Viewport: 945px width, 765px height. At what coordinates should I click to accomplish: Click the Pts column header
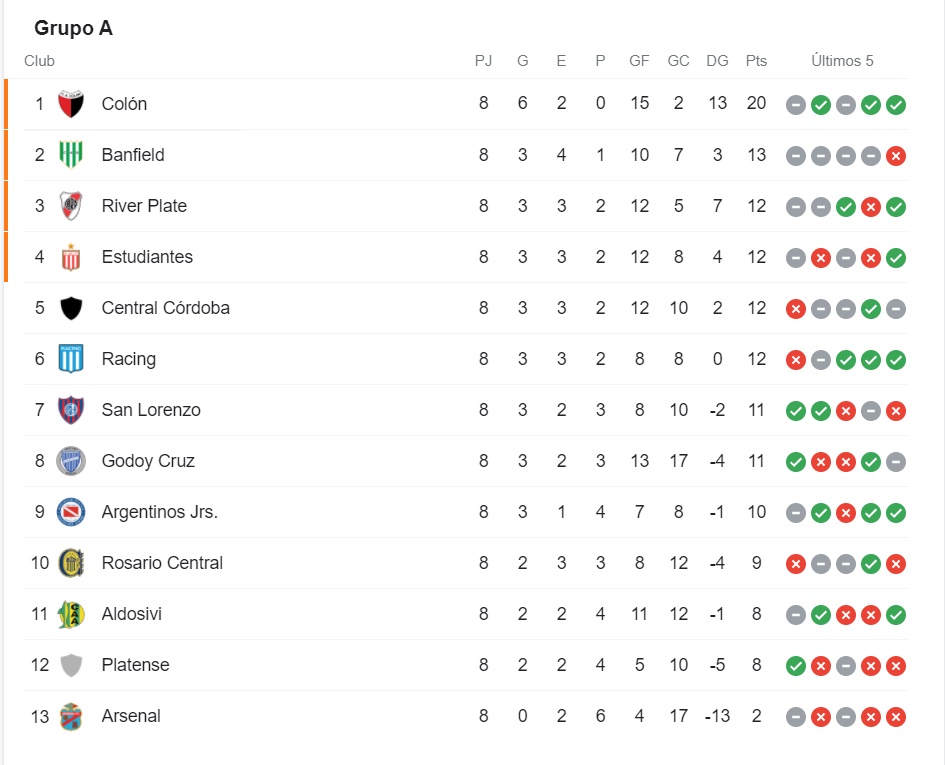point(756,61)
